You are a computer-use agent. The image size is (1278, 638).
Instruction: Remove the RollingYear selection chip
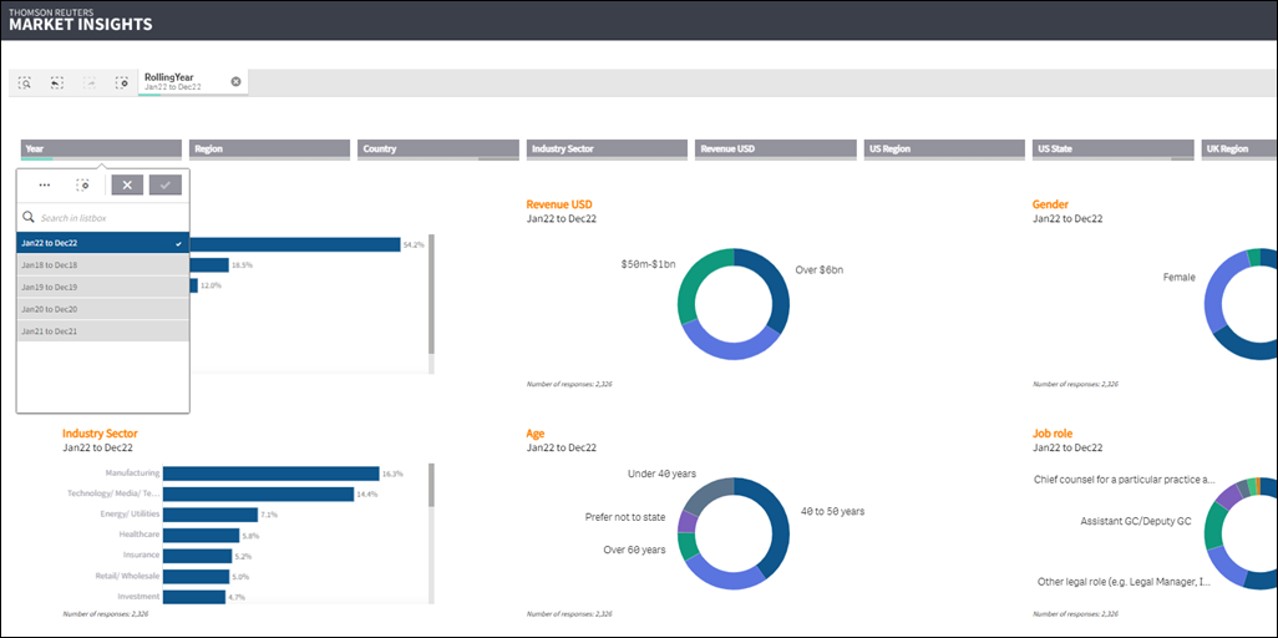236,82
